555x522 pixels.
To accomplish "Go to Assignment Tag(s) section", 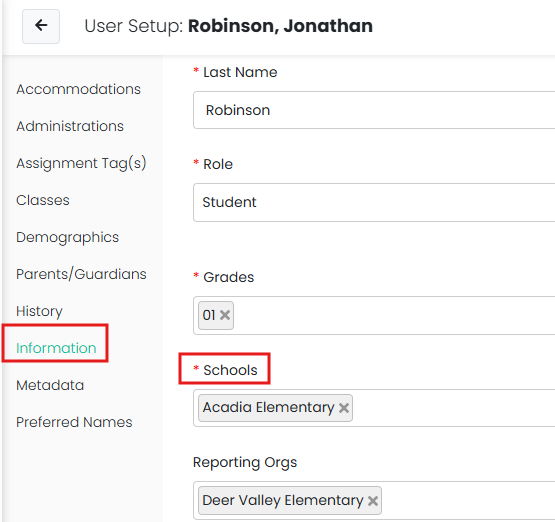I will pyautogui.click(x=81, y=163).
